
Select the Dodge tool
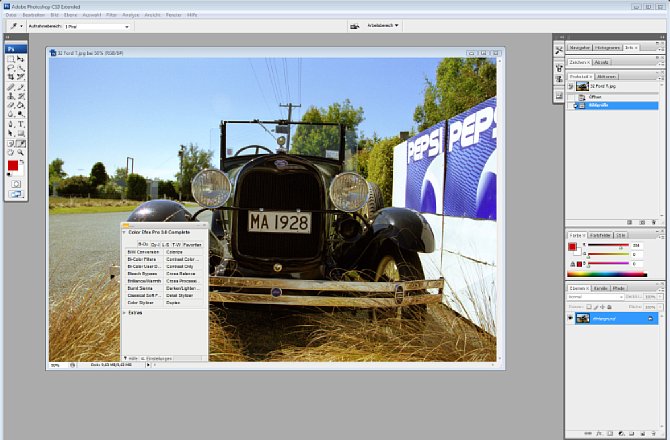click(21, 114)
